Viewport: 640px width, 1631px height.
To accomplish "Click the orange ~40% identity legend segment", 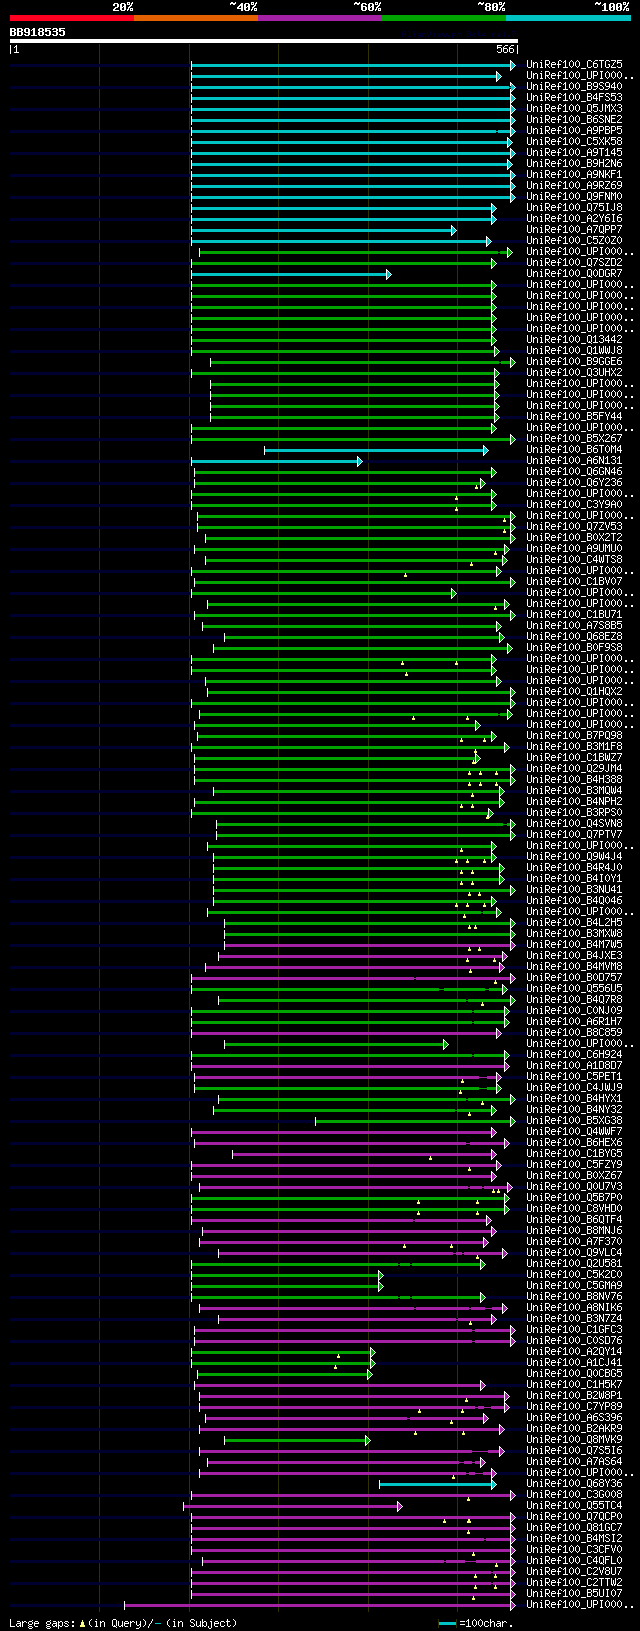I will click(195, 17).
